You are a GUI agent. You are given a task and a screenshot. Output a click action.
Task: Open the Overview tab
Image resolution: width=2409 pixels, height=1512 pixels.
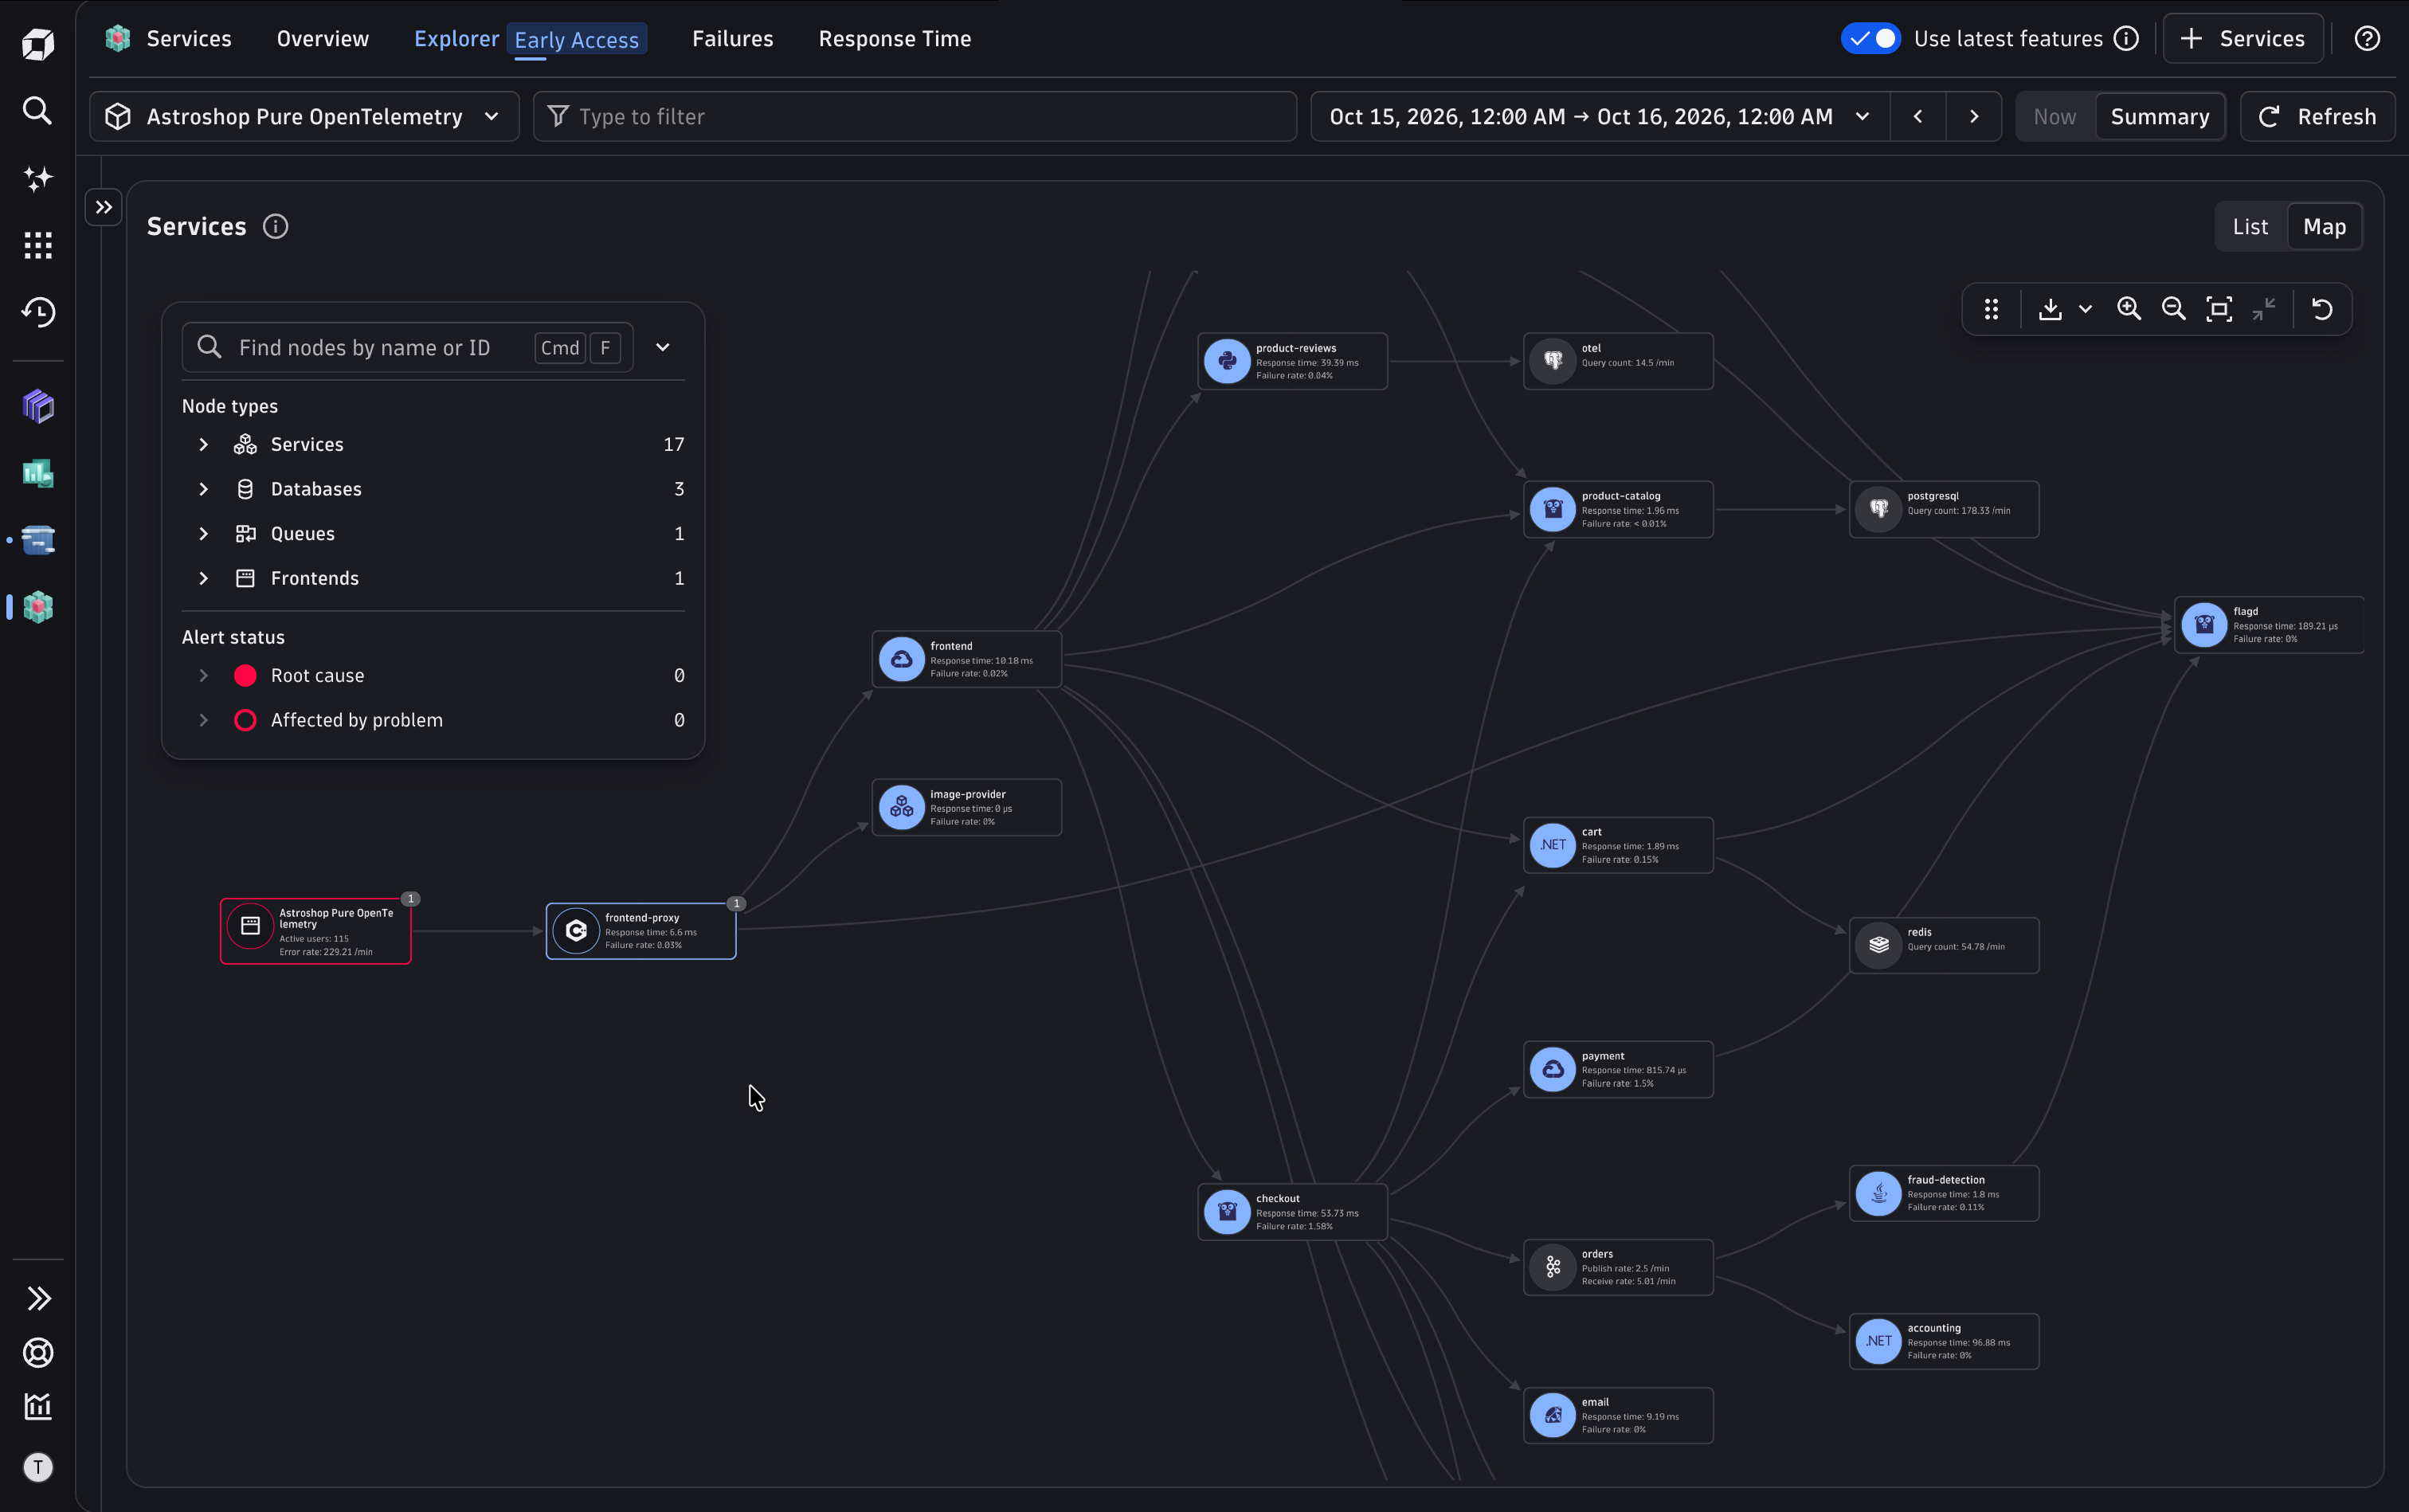tap(322, 38)
